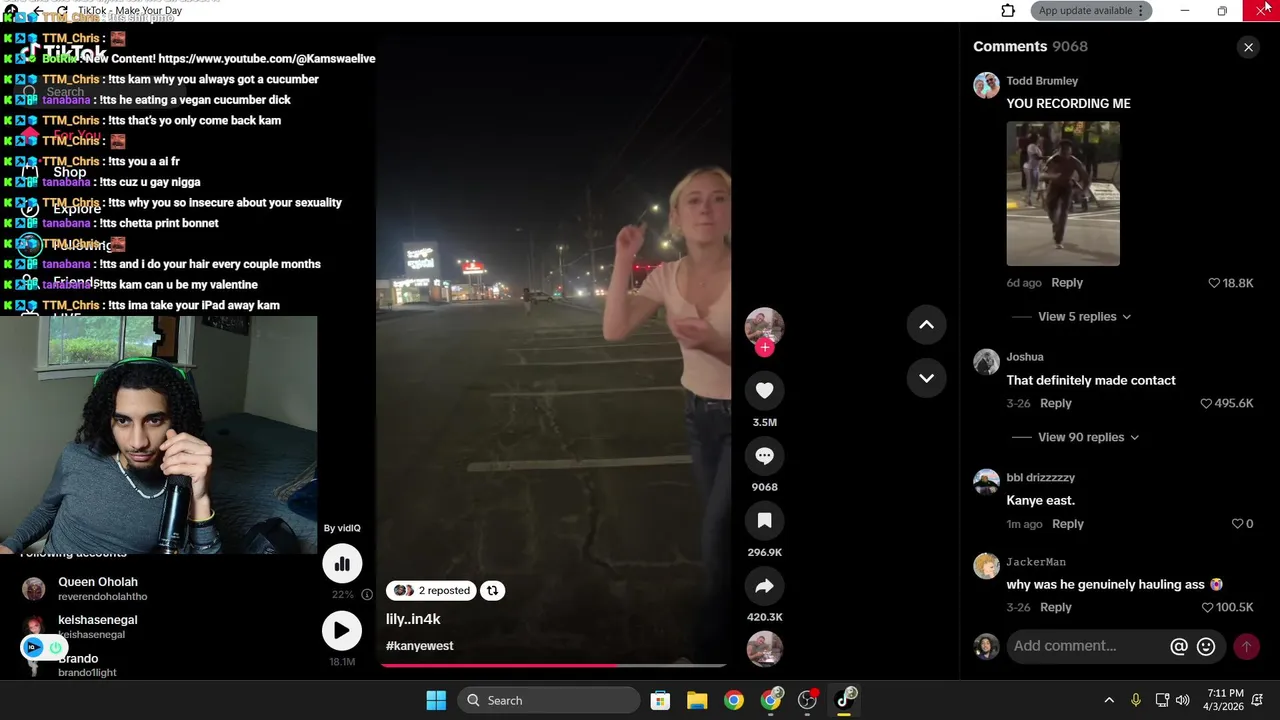1280x720 pixels.
Task: Open vidIQ stats bar-chart icon
Action: tap(342, 564)
